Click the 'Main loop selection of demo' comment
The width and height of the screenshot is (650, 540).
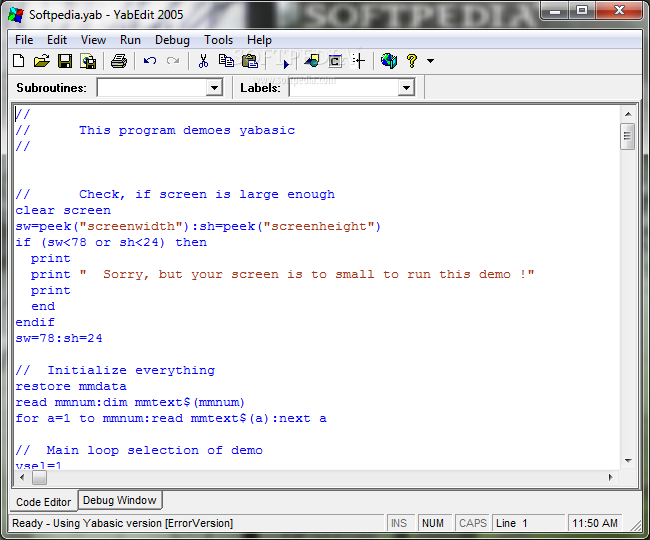(139, 450)
